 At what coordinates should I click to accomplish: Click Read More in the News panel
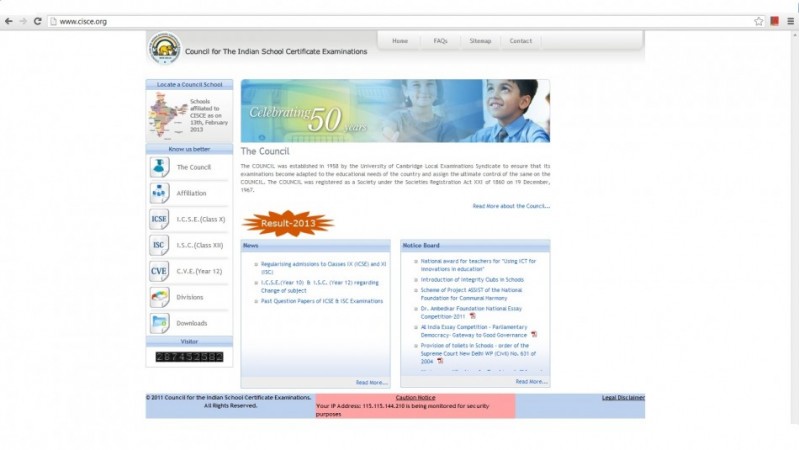[x=371, y=382]
